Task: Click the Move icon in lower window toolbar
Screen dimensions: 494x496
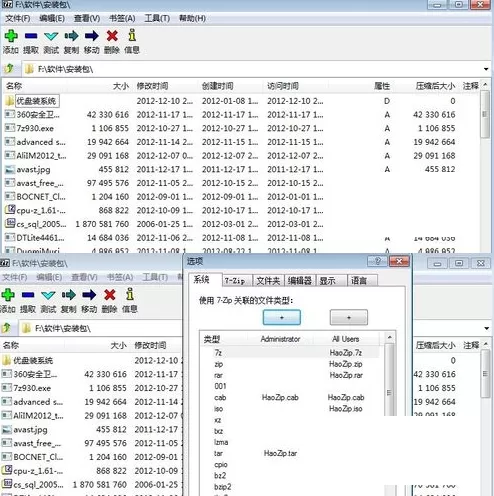Action: 89,295
